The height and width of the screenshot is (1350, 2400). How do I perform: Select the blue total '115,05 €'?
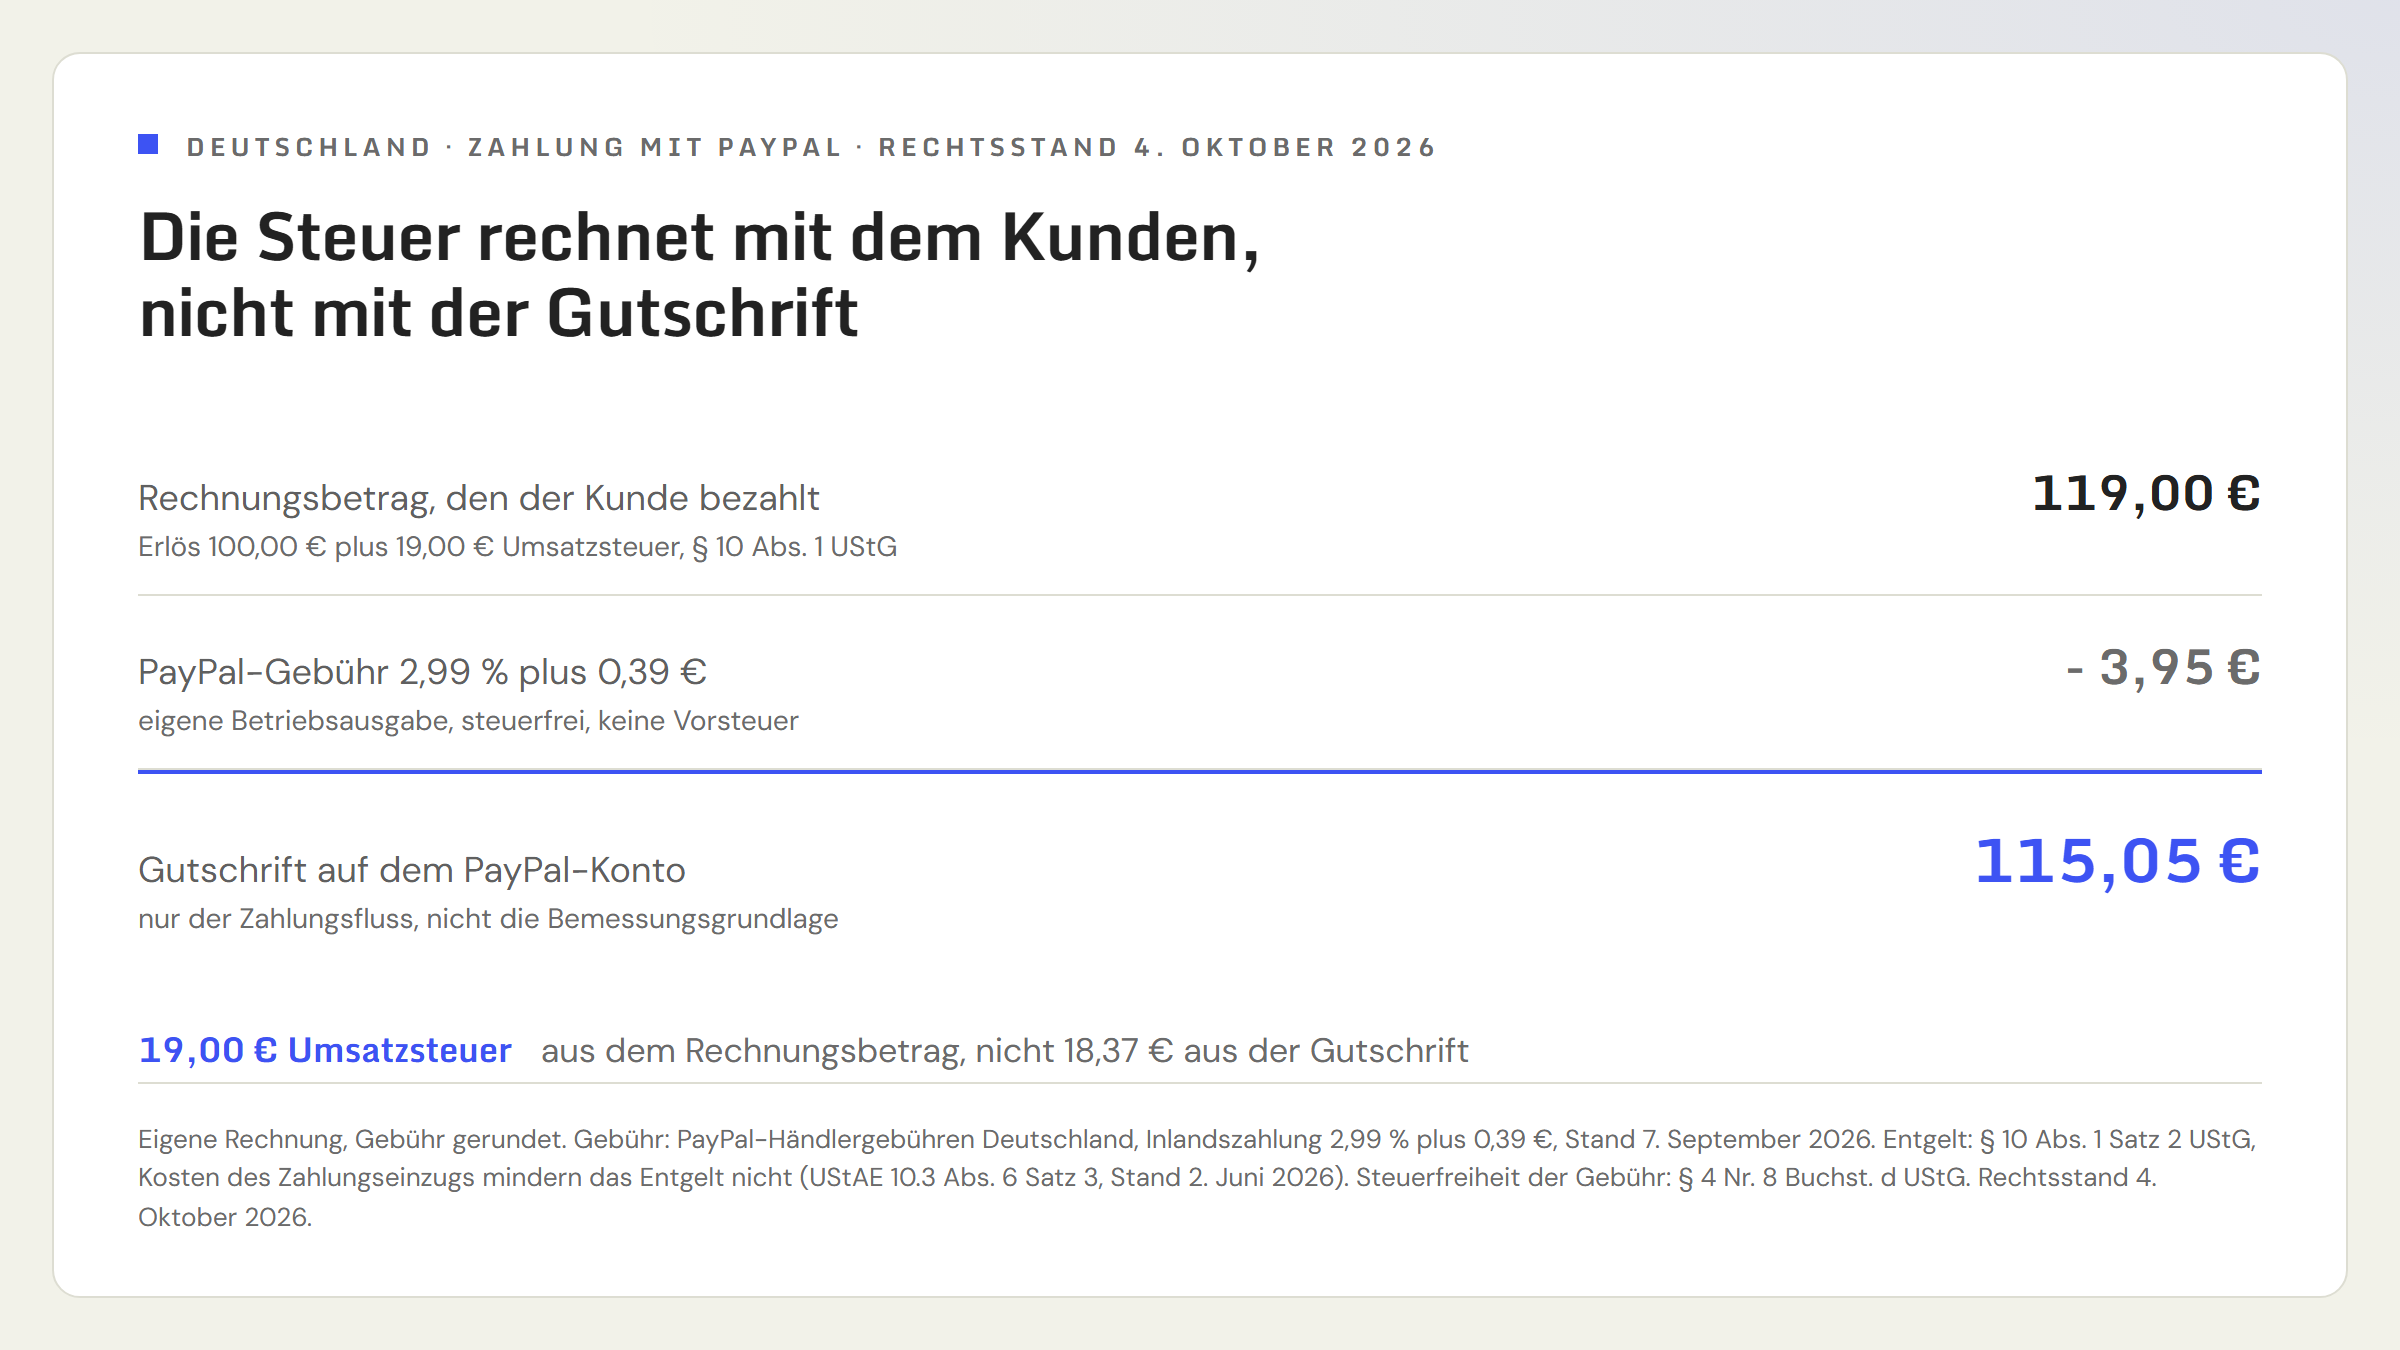coord(2118,862)
